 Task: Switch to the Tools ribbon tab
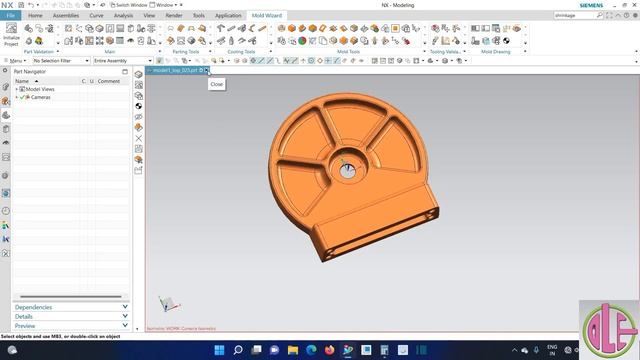199,16
